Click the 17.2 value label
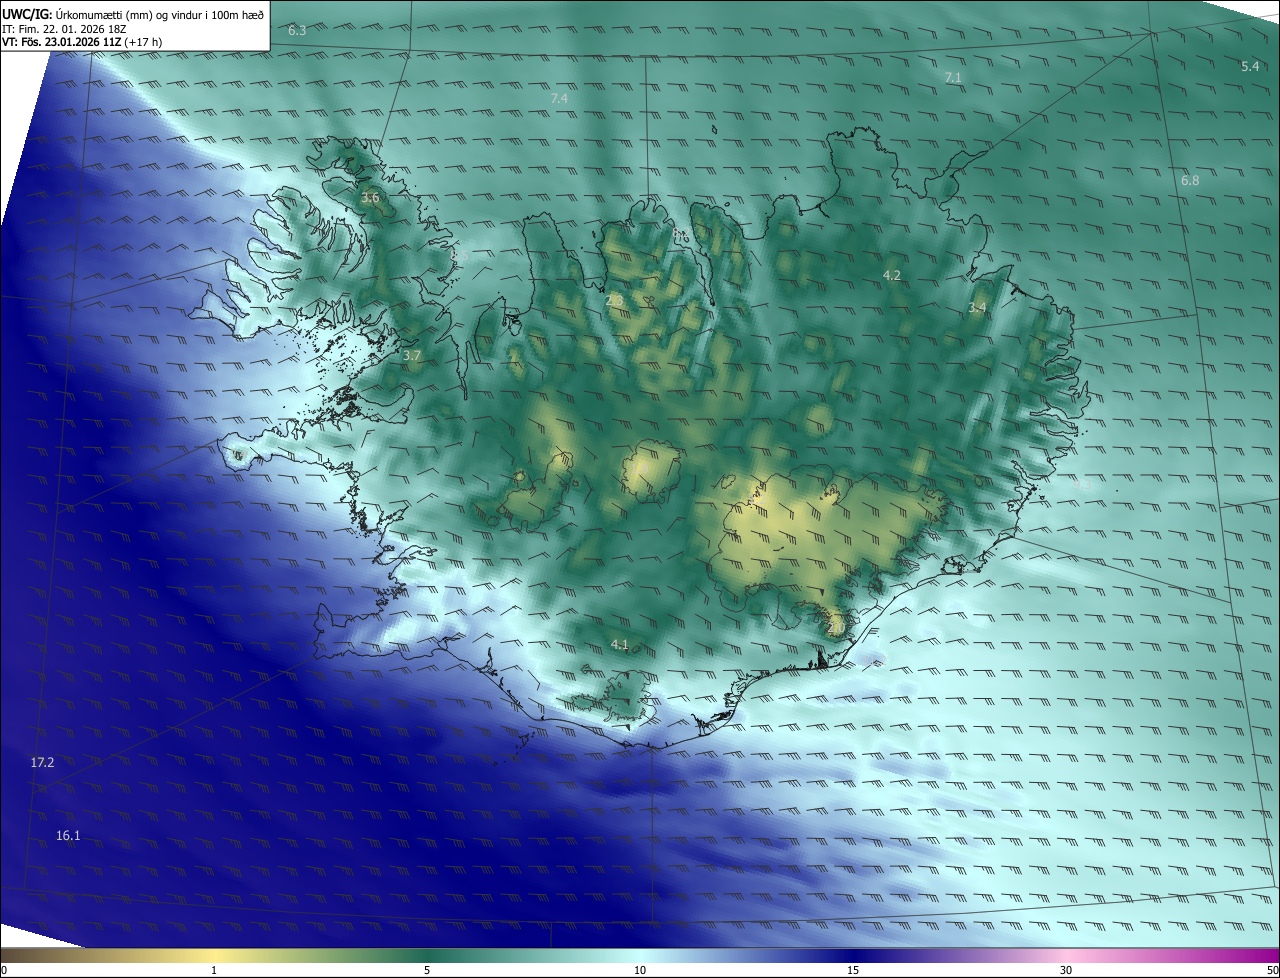The height and width of the screenshot is (978, 1280). coord(42,762)
